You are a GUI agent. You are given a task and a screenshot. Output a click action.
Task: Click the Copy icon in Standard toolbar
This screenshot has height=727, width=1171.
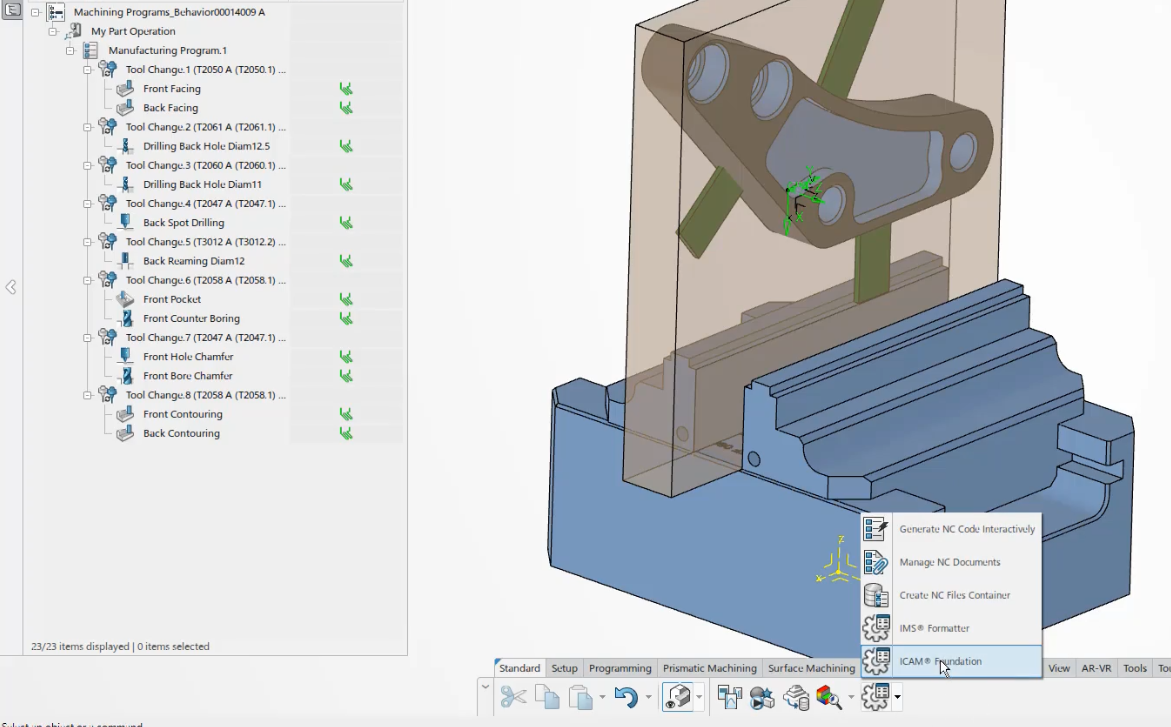[x=547, y=696]
